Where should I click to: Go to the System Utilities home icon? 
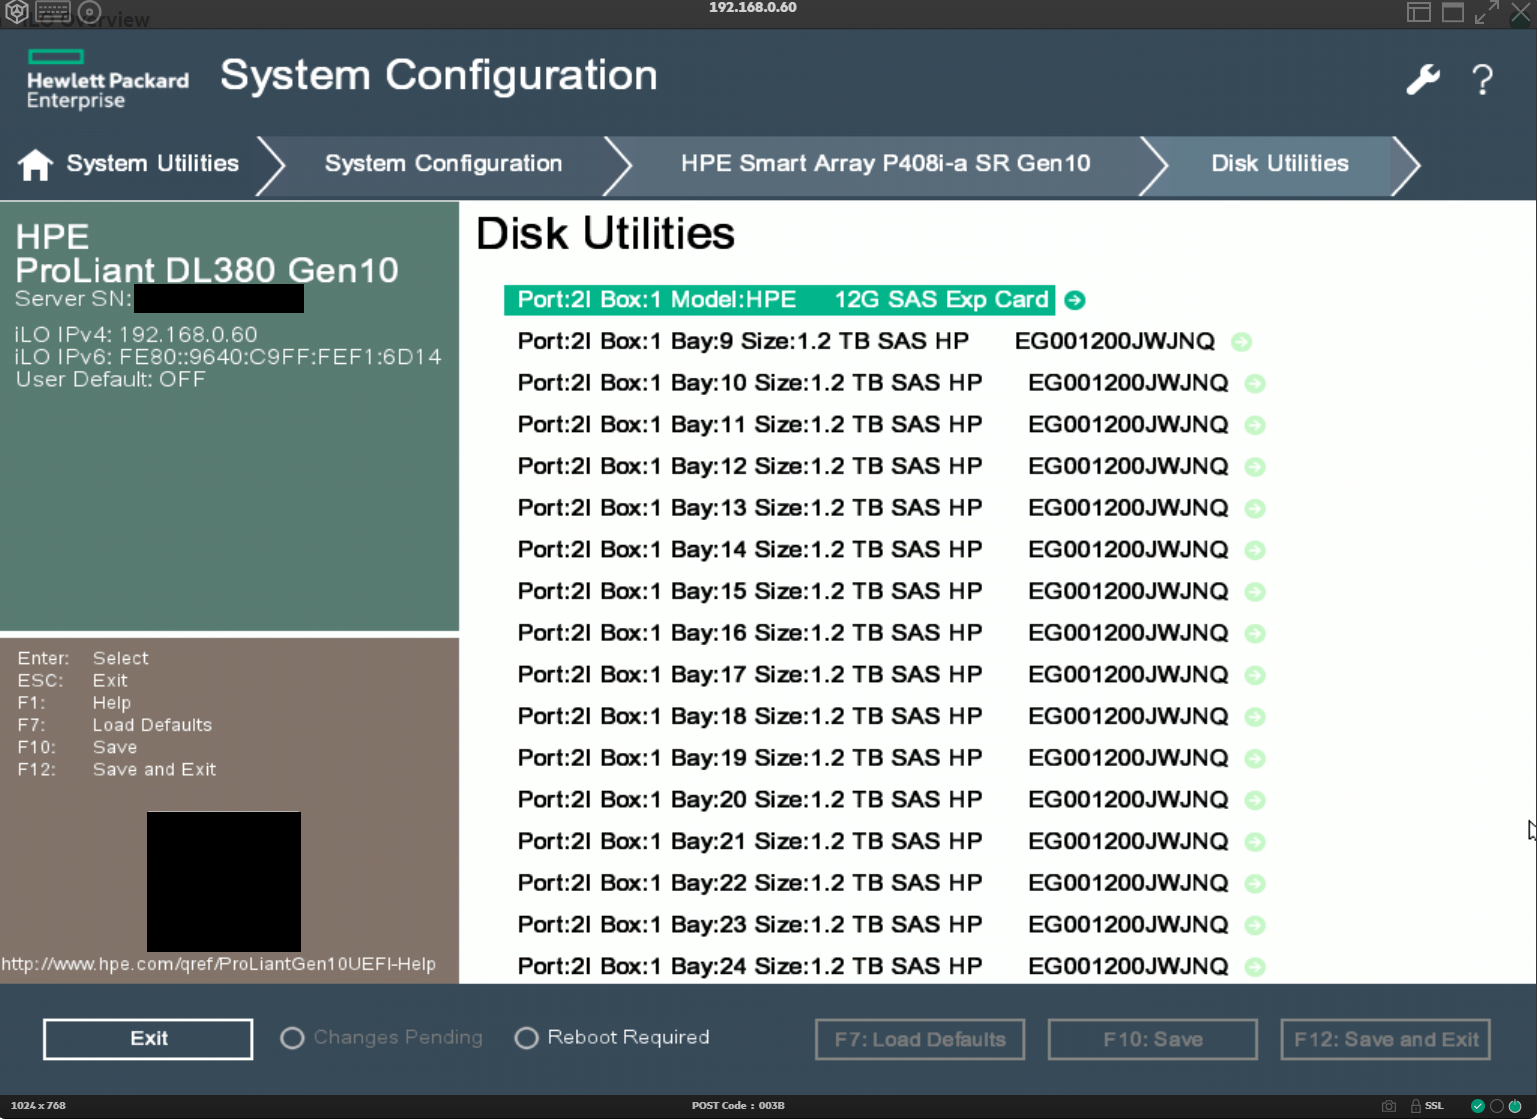point(35,164)
